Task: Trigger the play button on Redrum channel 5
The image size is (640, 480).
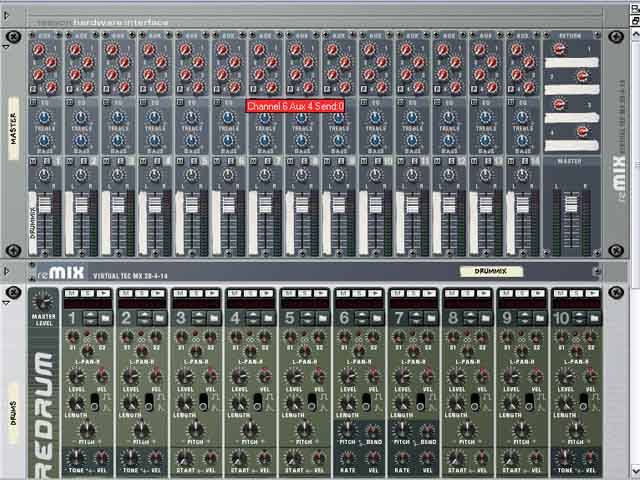Action: point(320,293)
